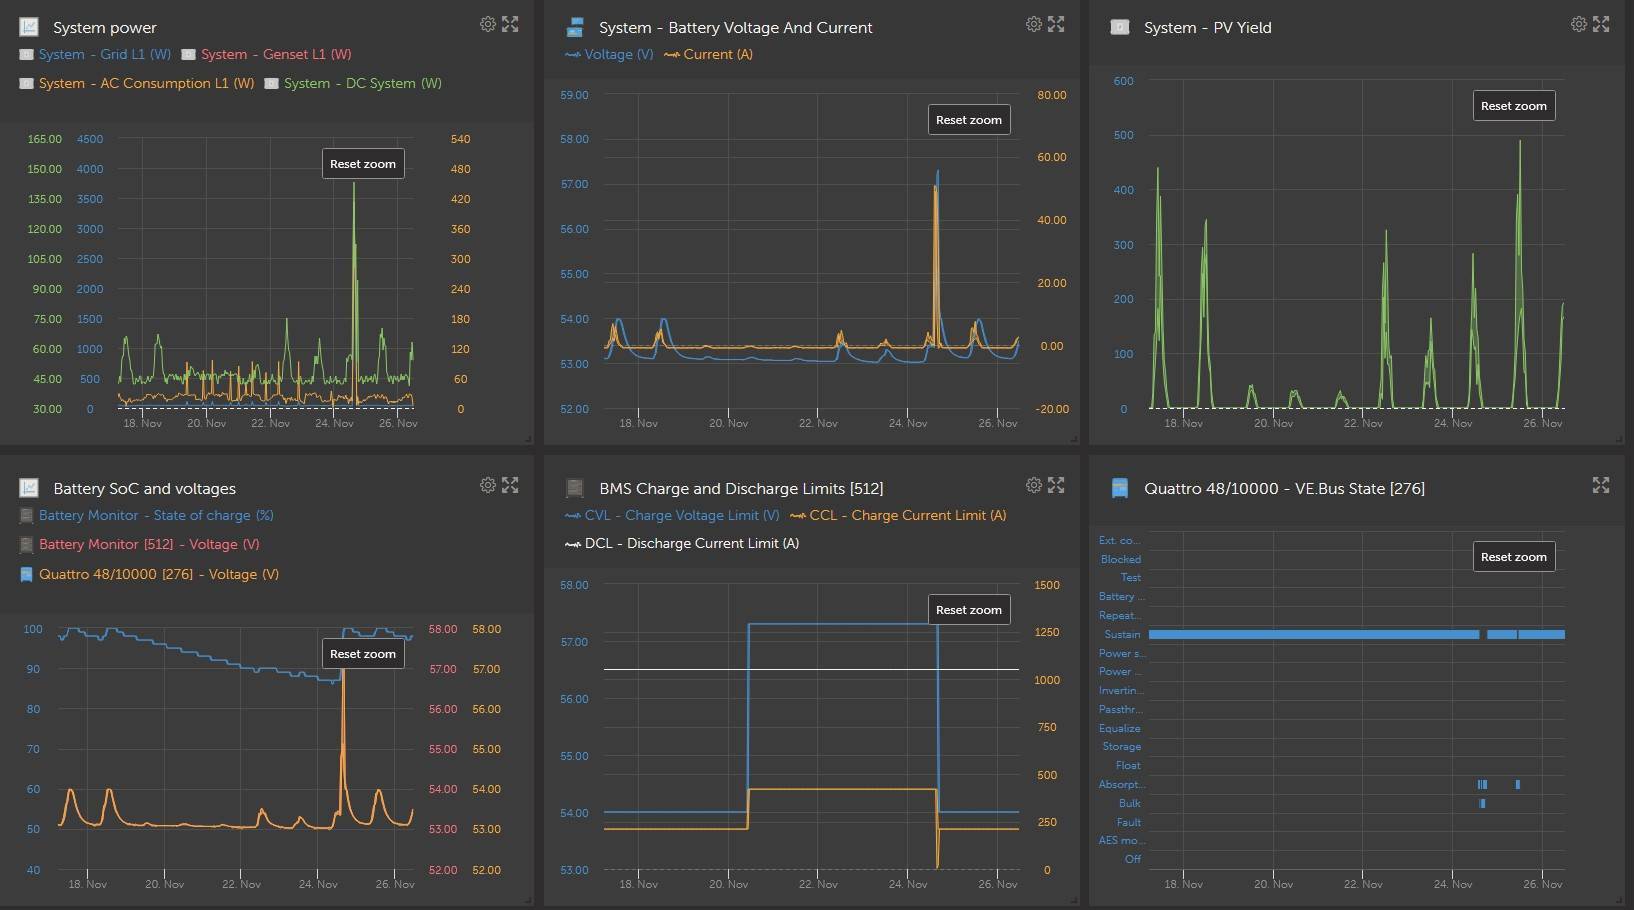The image size is (1634, 910).
Task: Toggle Quattro 48/10000 [276] Voltage series
Action: [x=158, y=574]
